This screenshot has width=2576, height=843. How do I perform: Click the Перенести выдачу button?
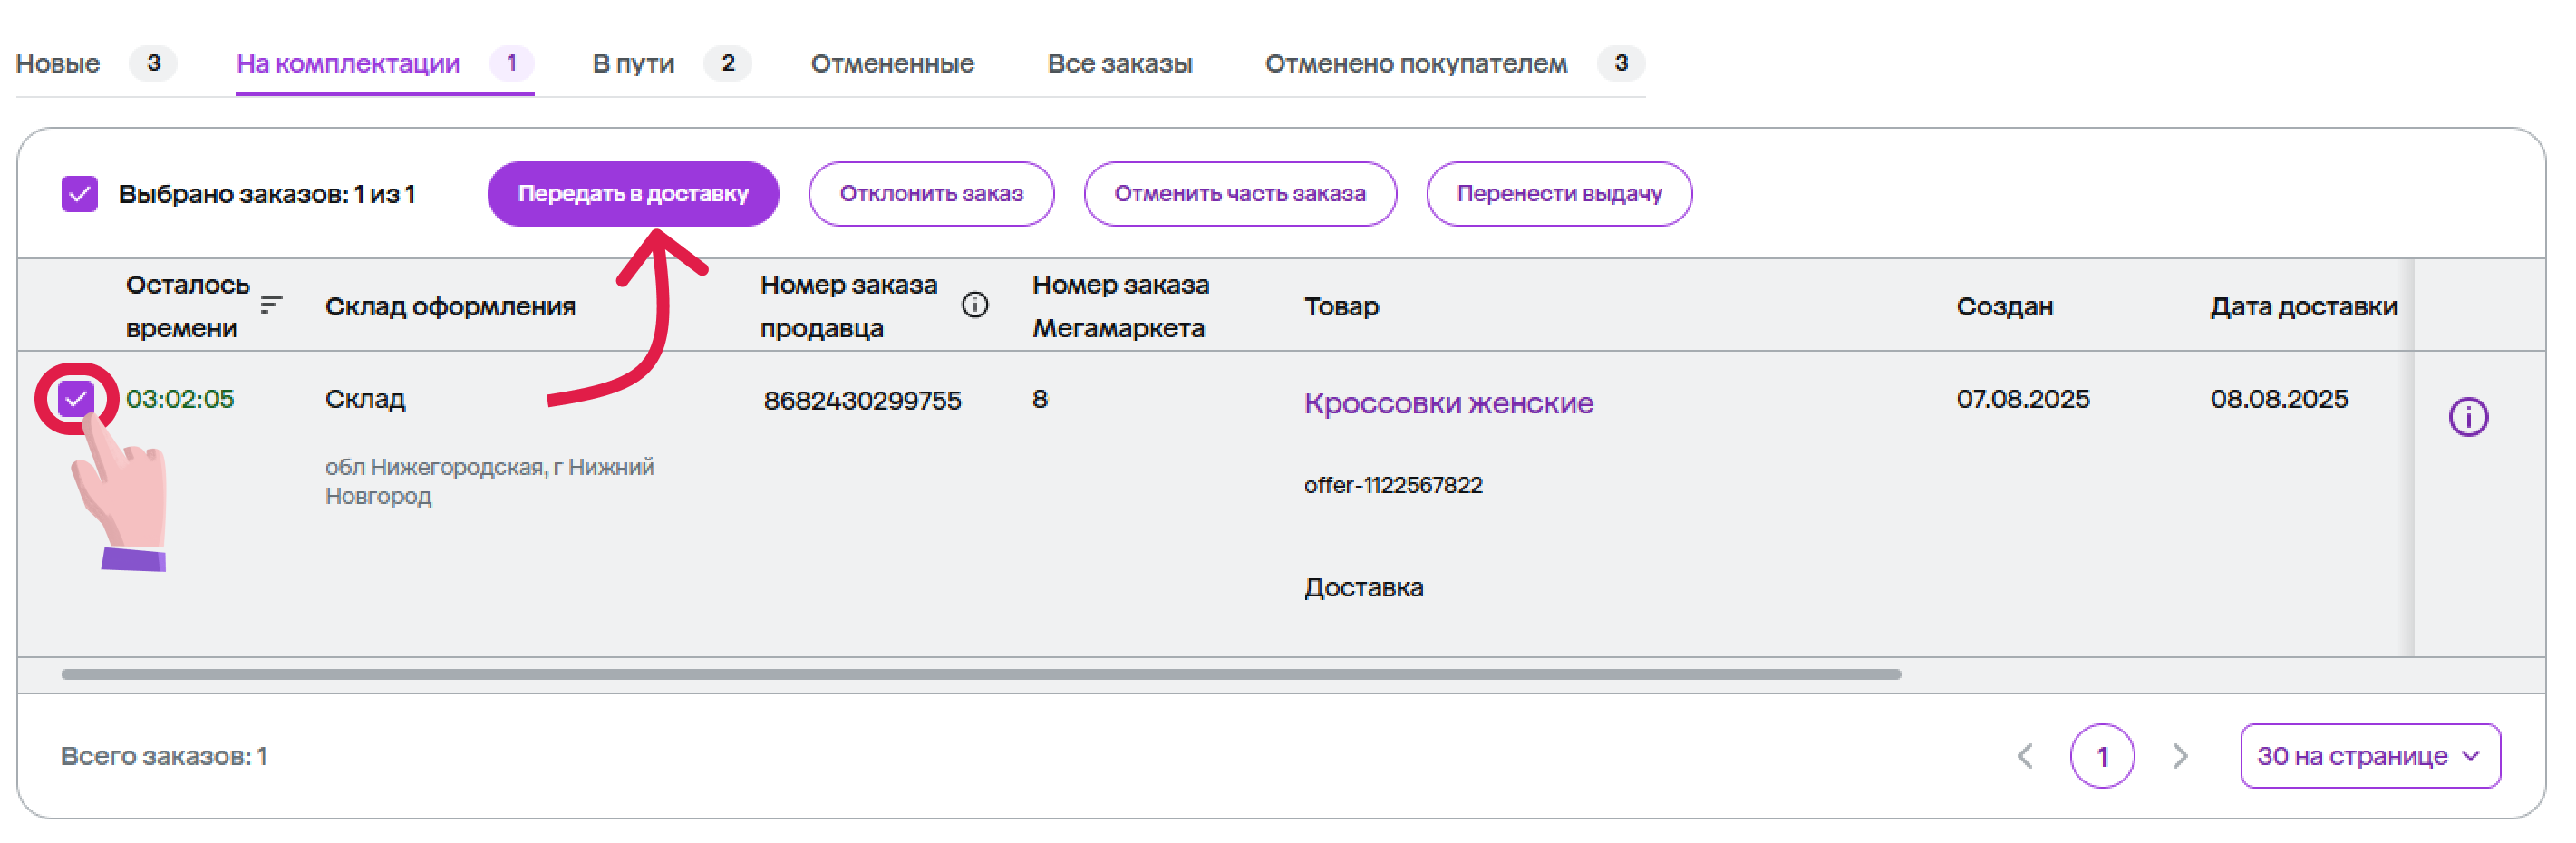pyautogui.click(x=1558, y=194)
